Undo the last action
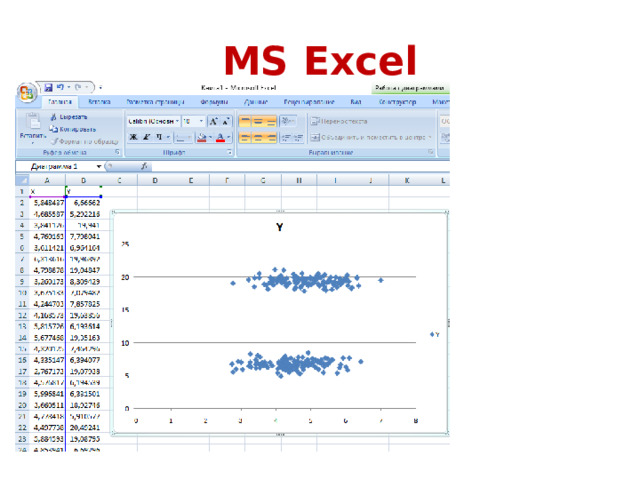The height and width of the screenshot is (480, 640). (60, 87)
